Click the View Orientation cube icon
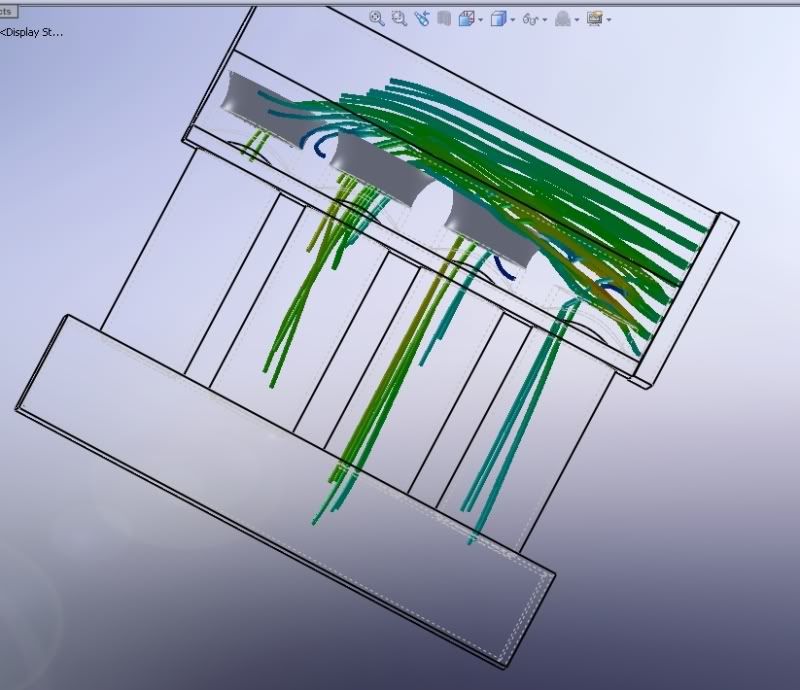This screenshot has height=690, width=800. [464, 17]
